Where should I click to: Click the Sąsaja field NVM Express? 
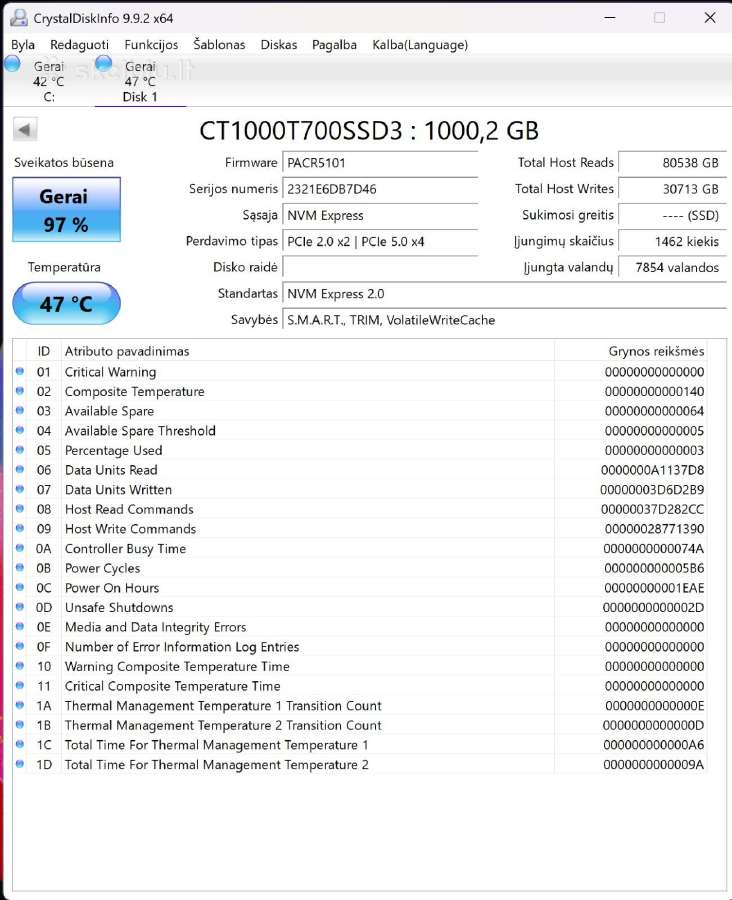point(380,215)
